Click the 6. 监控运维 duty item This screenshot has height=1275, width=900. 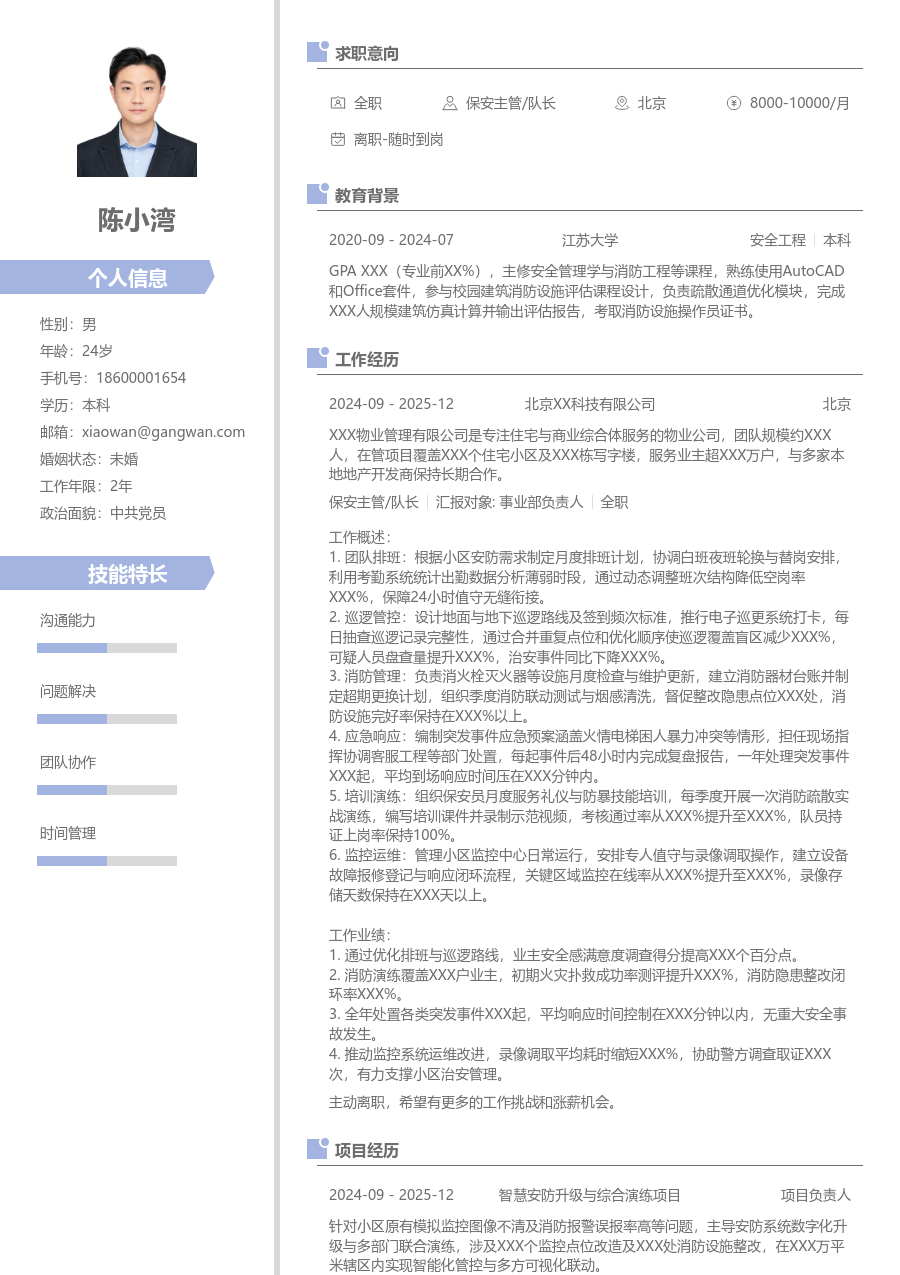click(589, 875)
